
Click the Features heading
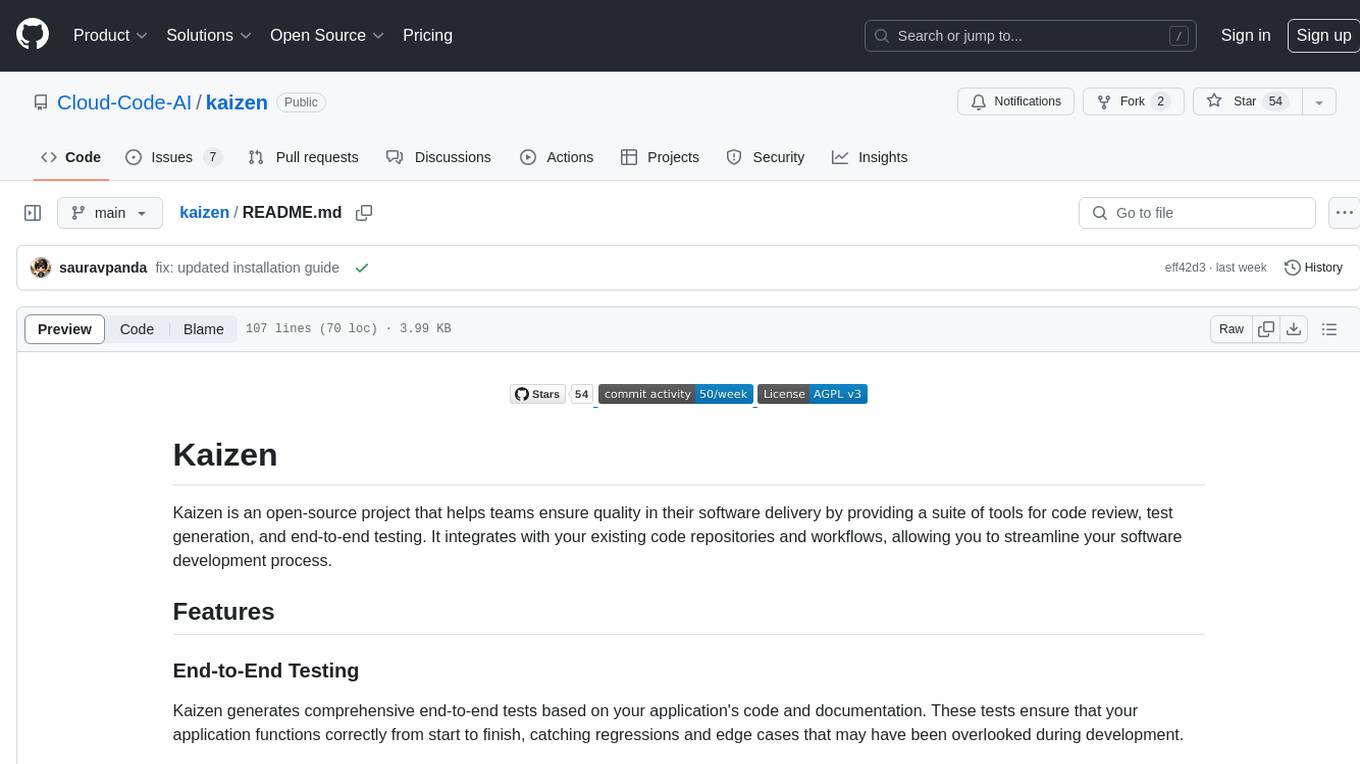click(224, 611)
